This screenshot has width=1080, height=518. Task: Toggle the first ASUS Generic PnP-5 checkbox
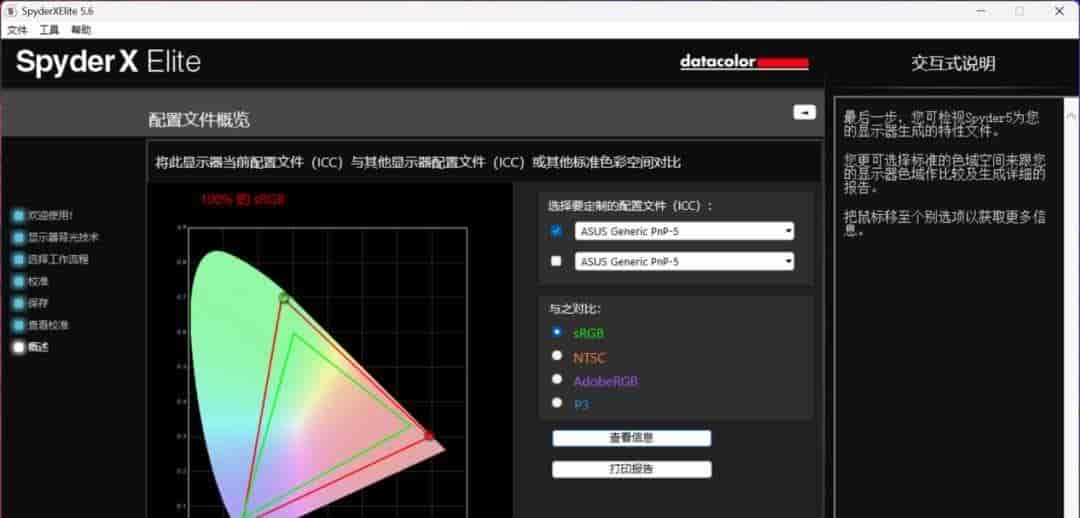click(557, 231)
